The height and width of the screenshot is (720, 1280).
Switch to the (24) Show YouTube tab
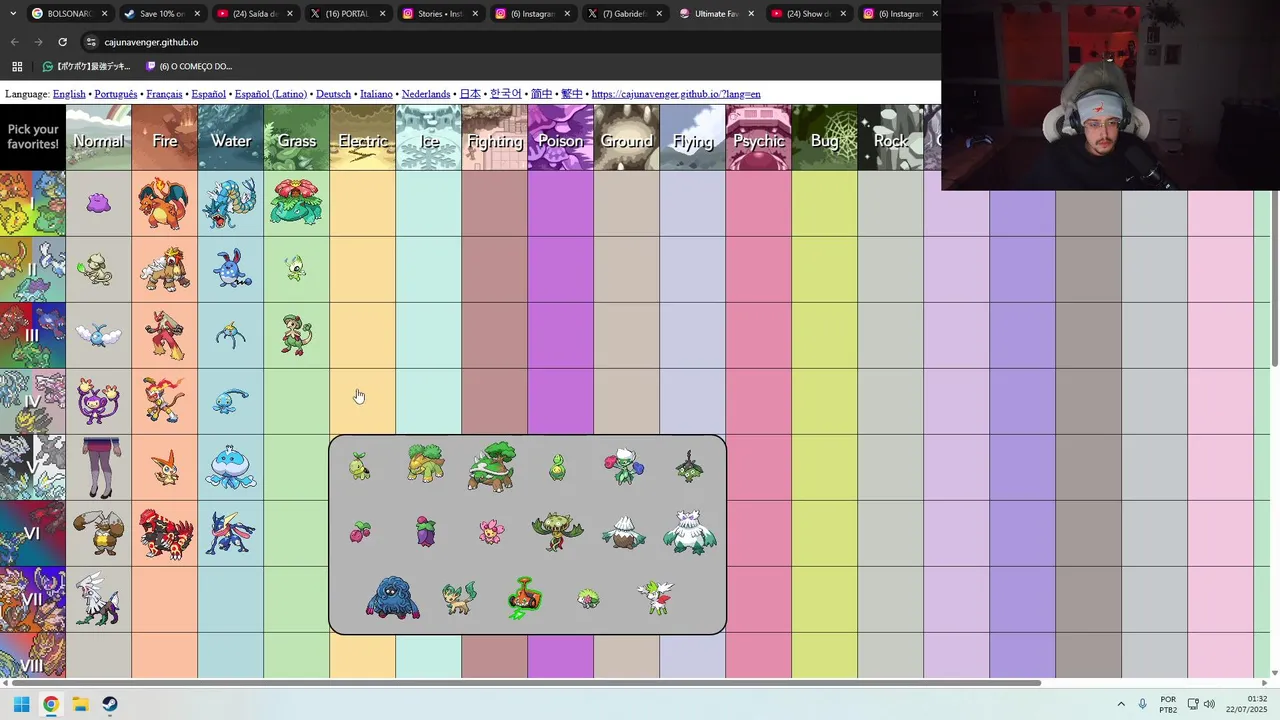pos(808,14)
